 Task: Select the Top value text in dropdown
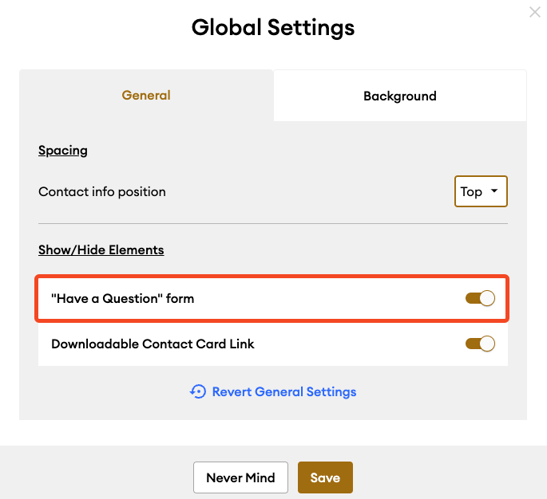[x=471, y=192]
